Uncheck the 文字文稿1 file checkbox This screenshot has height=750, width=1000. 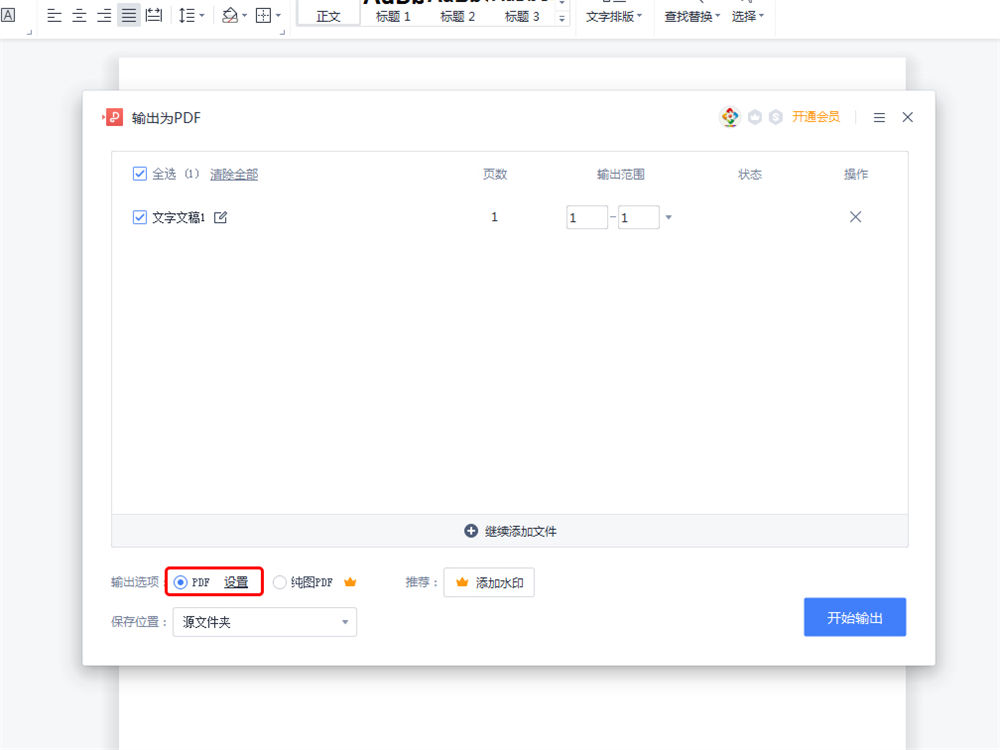pos(140,217)
